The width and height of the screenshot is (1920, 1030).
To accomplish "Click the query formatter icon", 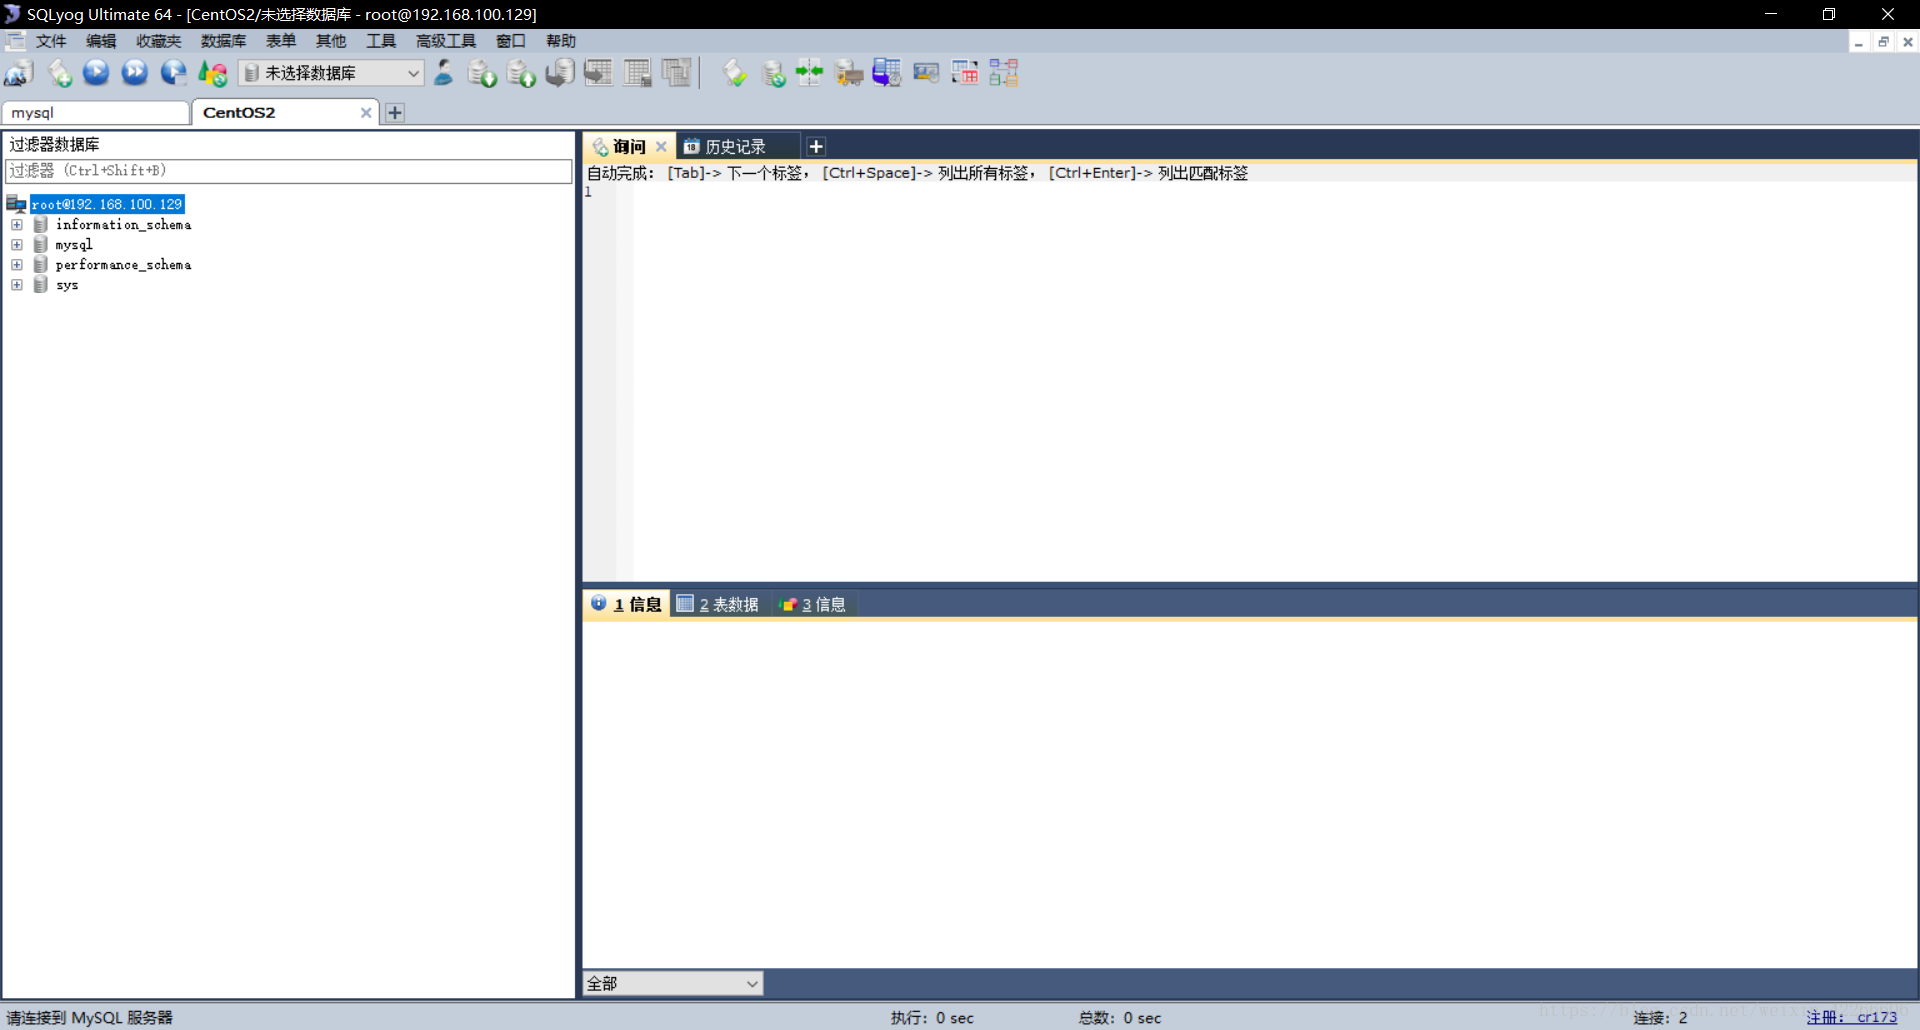I will pos(735,73).
